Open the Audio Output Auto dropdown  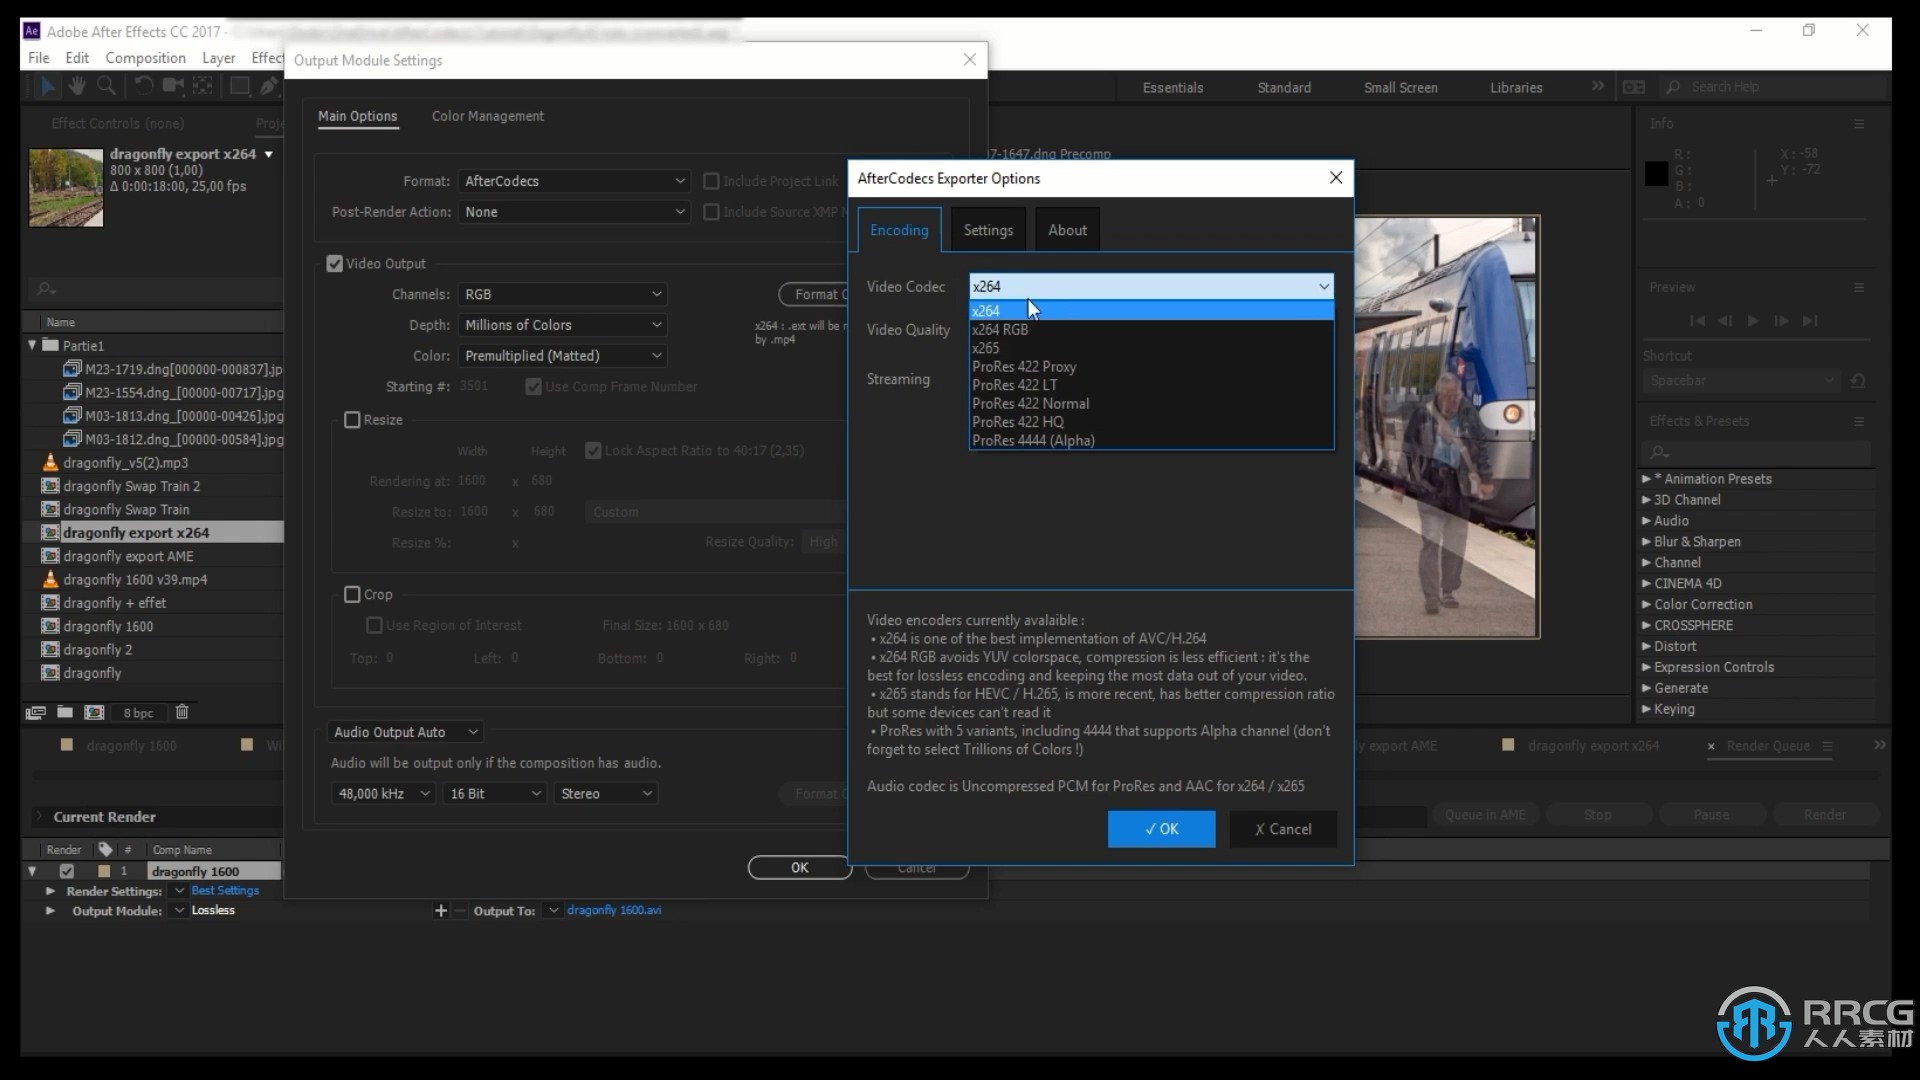[x=406, y=732]
